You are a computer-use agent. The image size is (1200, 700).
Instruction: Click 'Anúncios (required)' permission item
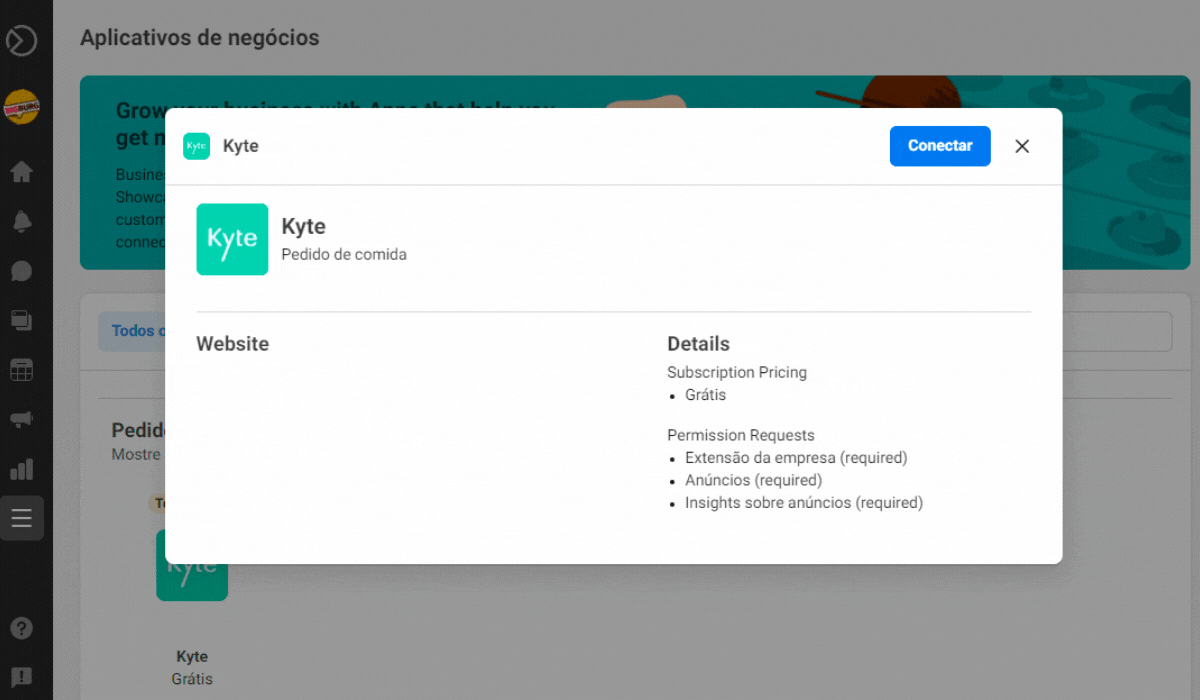pyautogui.click(x=754, y=480)
